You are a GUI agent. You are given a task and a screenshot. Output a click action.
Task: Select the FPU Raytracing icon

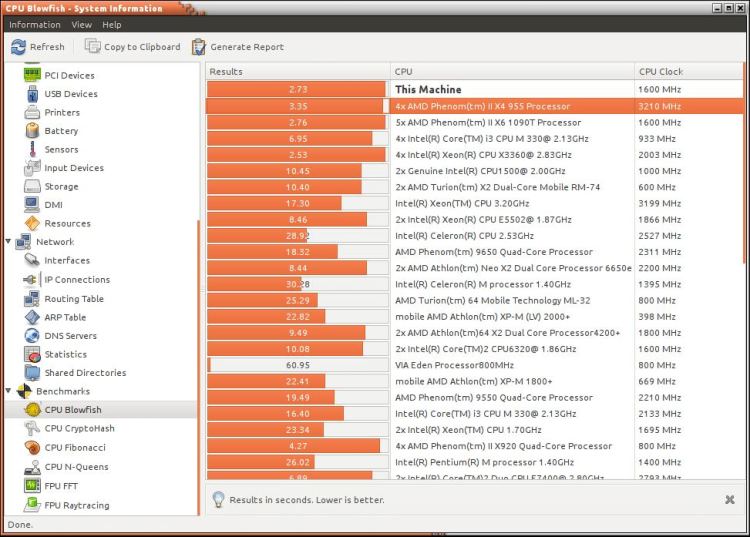[x=32, y=504]
